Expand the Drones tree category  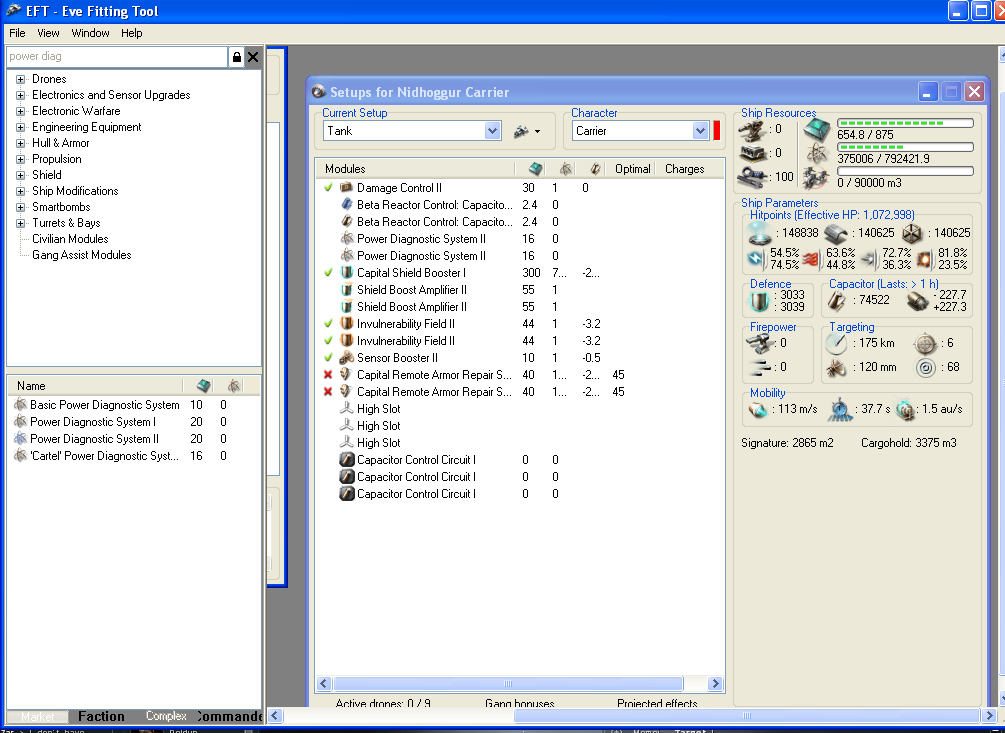[x=21, y=79]
